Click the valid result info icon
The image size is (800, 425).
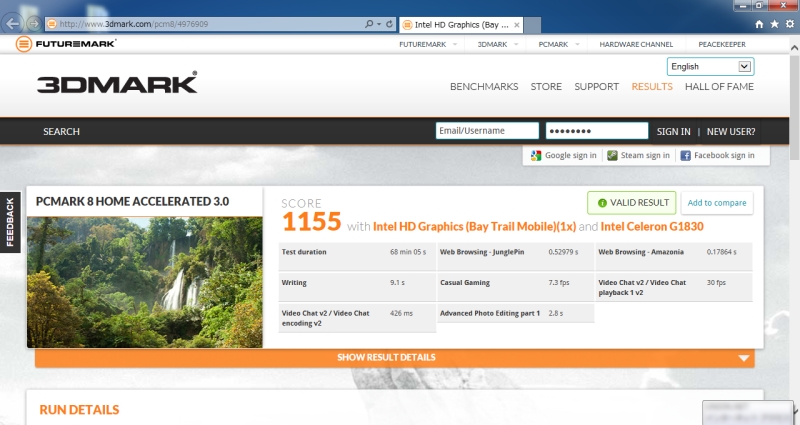coord(602,203)
